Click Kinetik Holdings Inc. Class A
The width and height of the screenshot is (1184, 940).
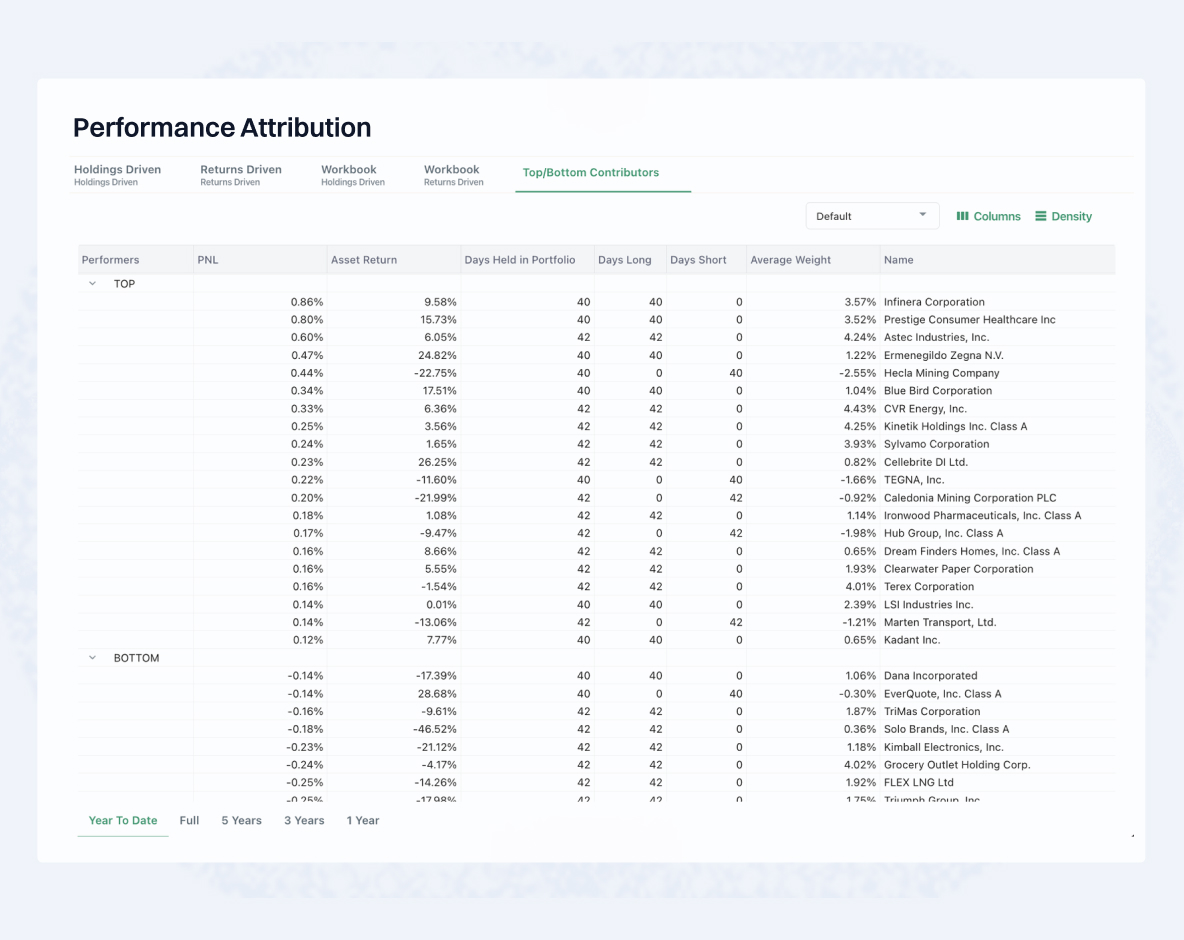click(955, 427)
